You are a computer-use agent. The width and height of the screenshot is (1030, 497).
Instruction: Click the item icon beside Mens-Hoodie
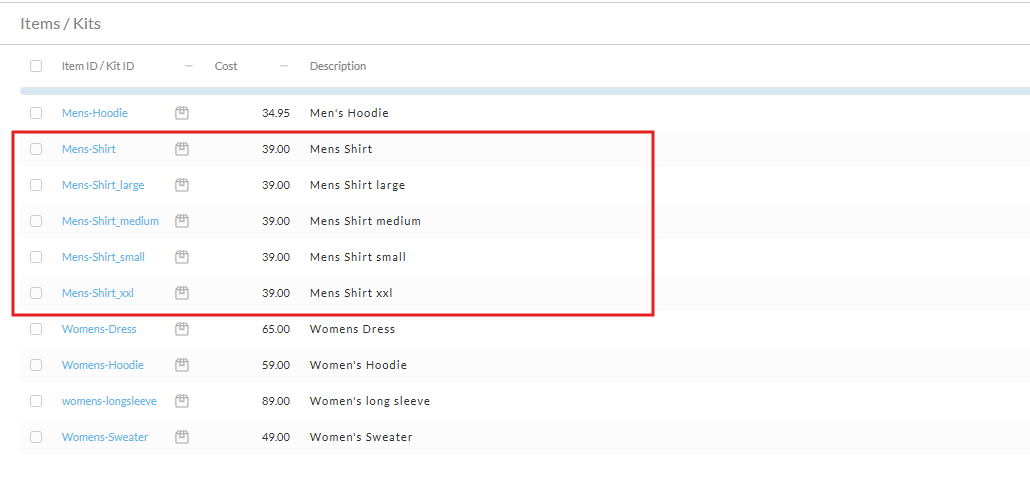(x=182, y=113)
